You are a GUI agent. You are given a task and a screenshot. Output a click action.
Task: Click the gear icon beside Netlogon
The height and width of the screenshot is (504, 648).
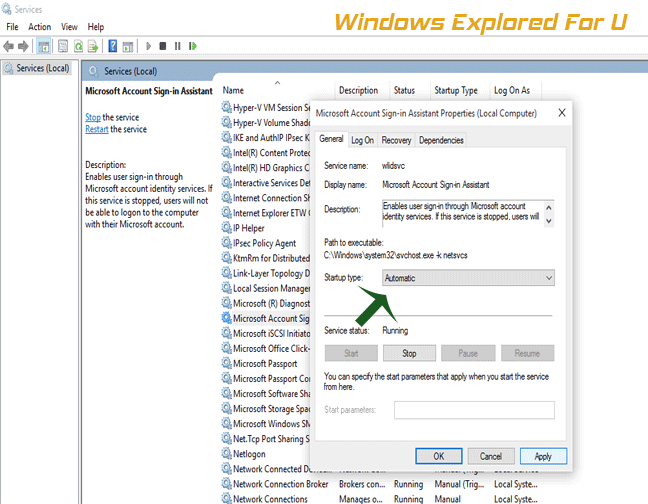click(x=226, y=453)
